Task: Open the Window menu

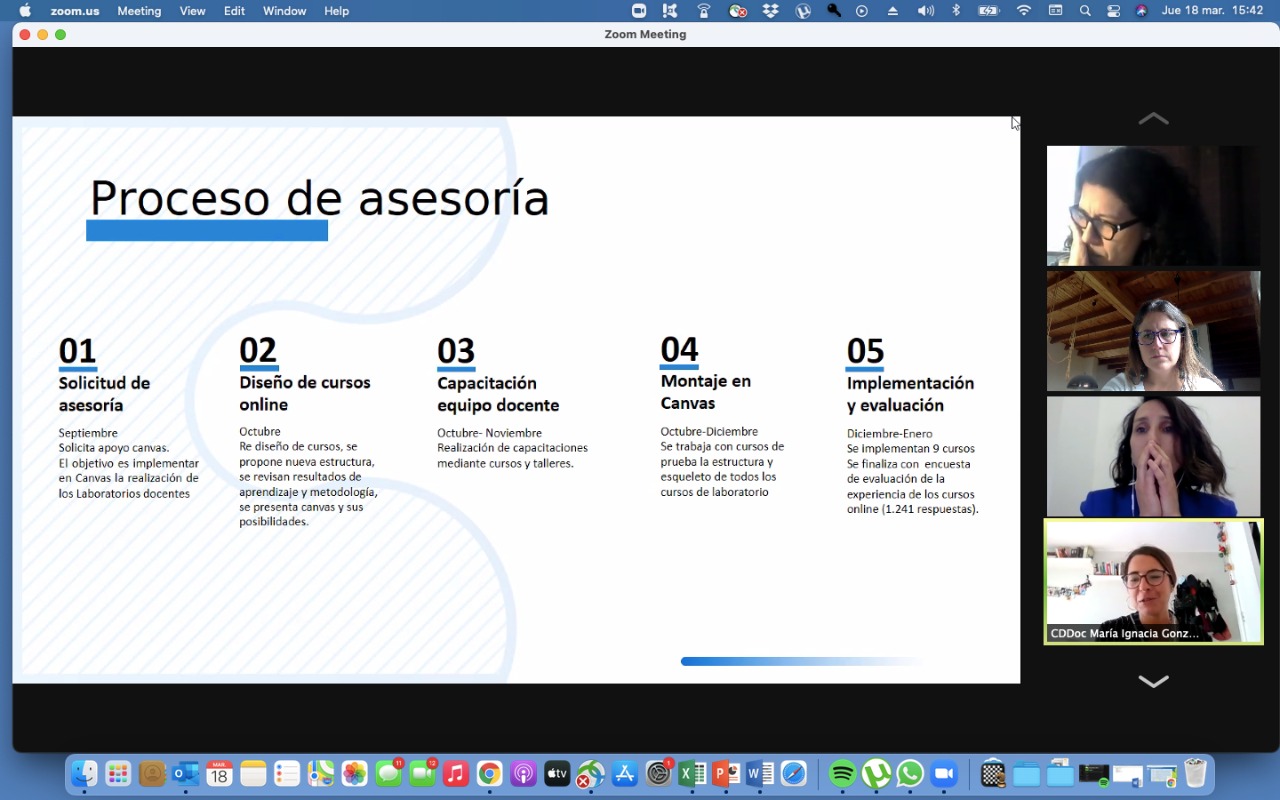Action: pos(284,11)
